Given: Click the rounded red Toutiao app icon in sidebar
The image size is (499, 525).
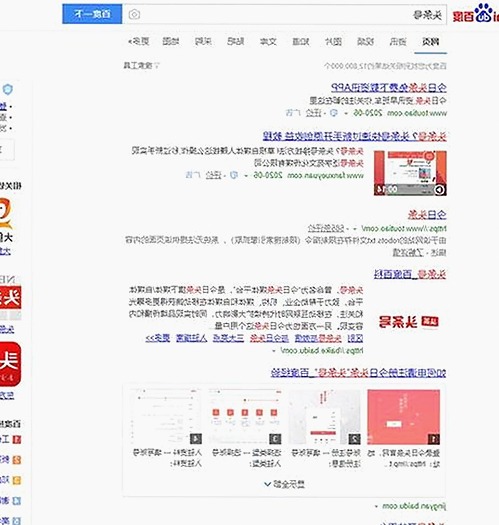Looking at the screenshot, I should 10,364.
